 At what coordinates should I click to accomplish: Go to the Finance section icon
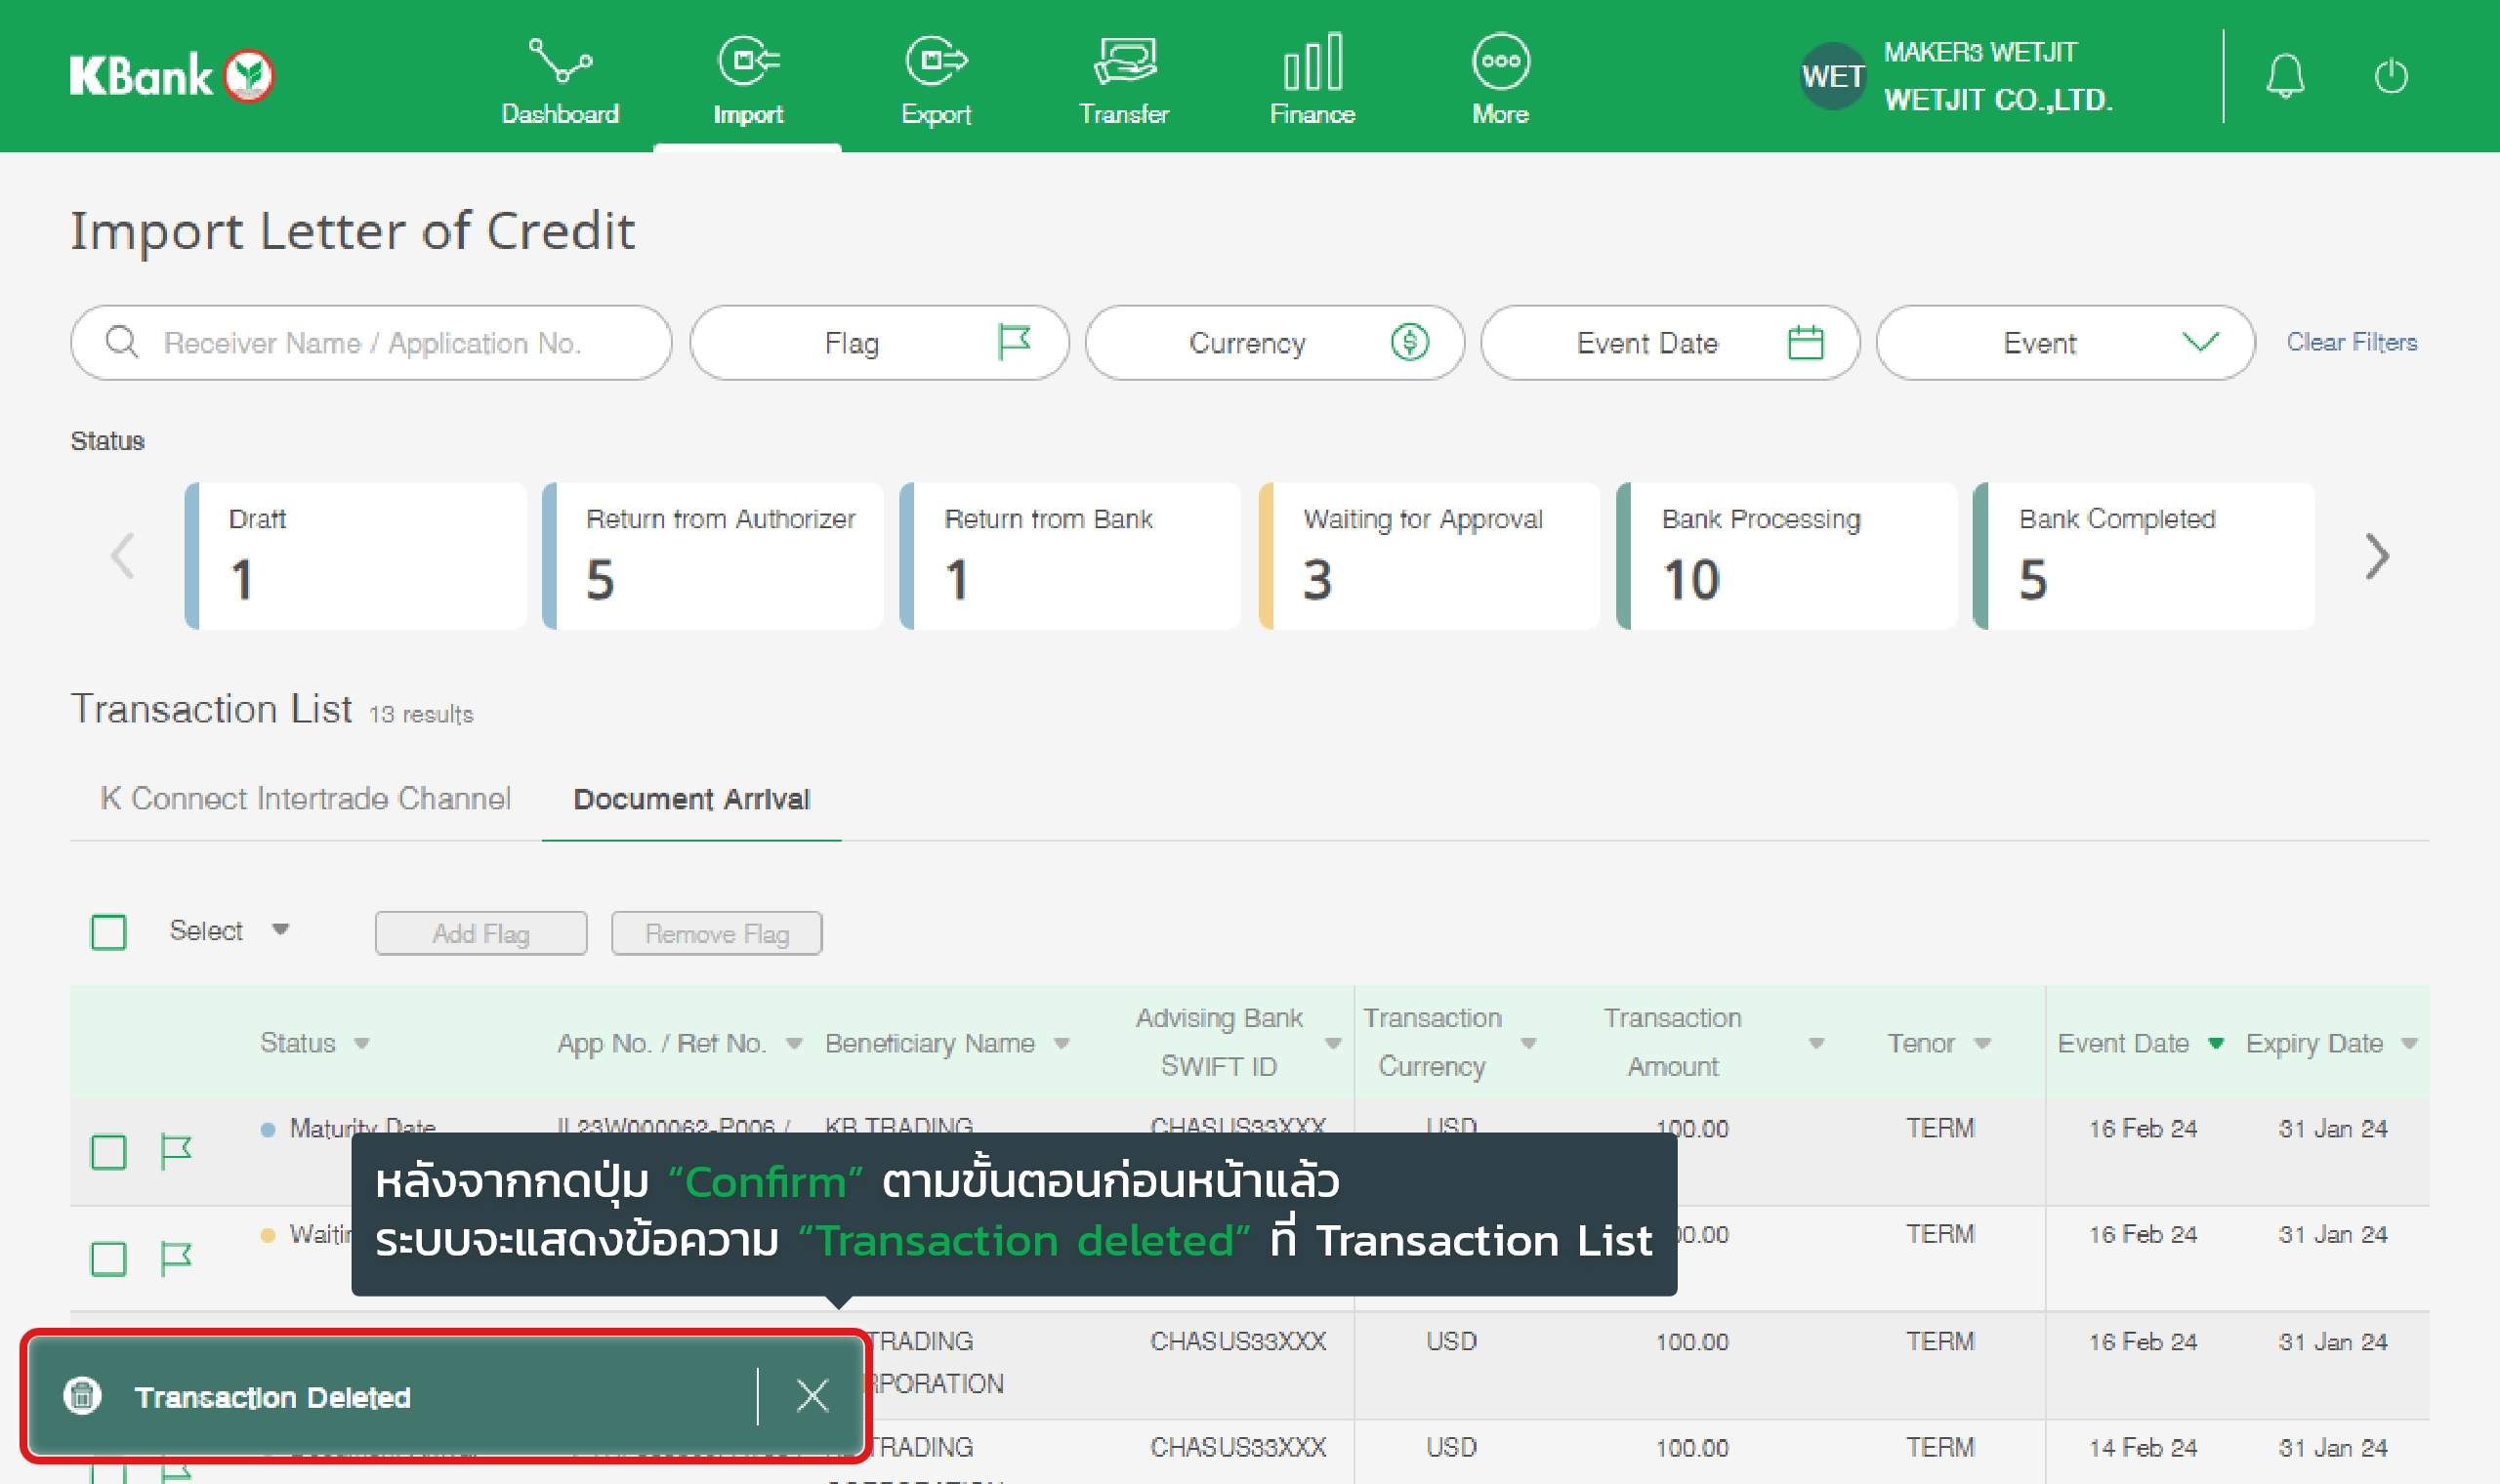point(1312,63)
